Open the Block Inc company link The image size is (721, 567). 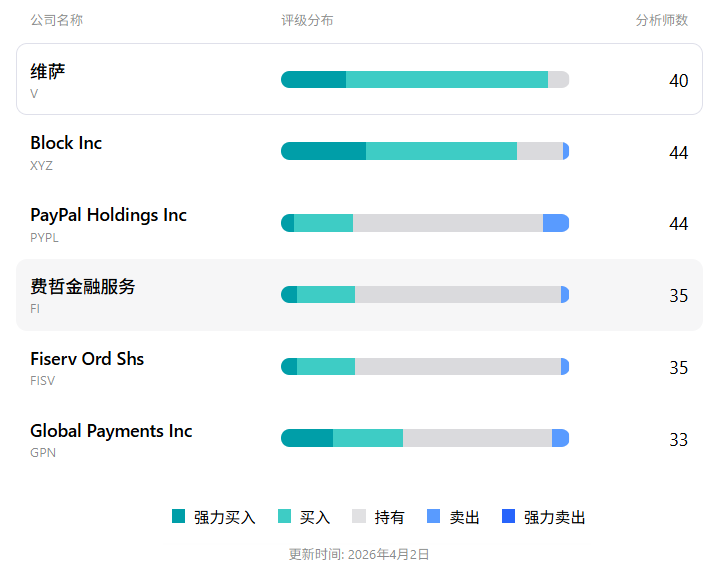point(66,143)
